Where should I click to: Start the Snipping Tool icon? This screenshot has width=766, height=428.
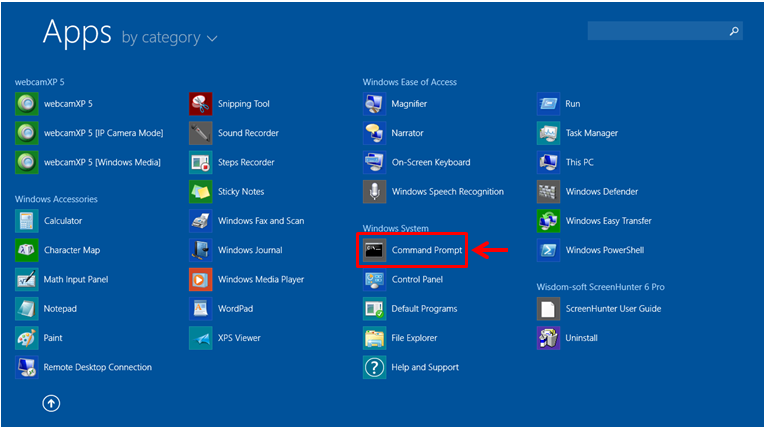click(x=201, y=104)
